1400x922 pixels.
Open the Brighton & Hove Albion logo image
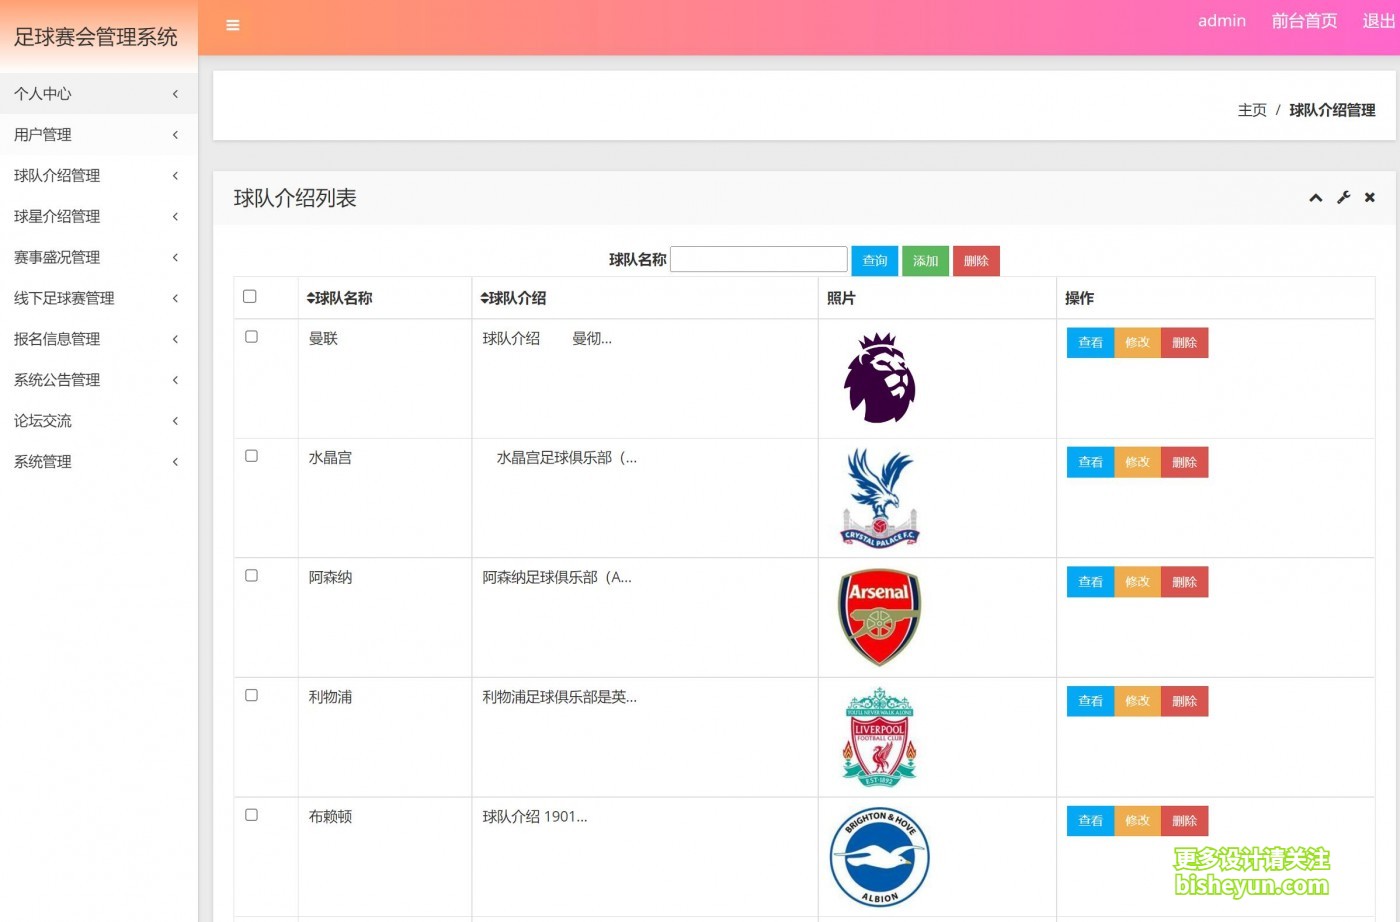click(879, 857)
